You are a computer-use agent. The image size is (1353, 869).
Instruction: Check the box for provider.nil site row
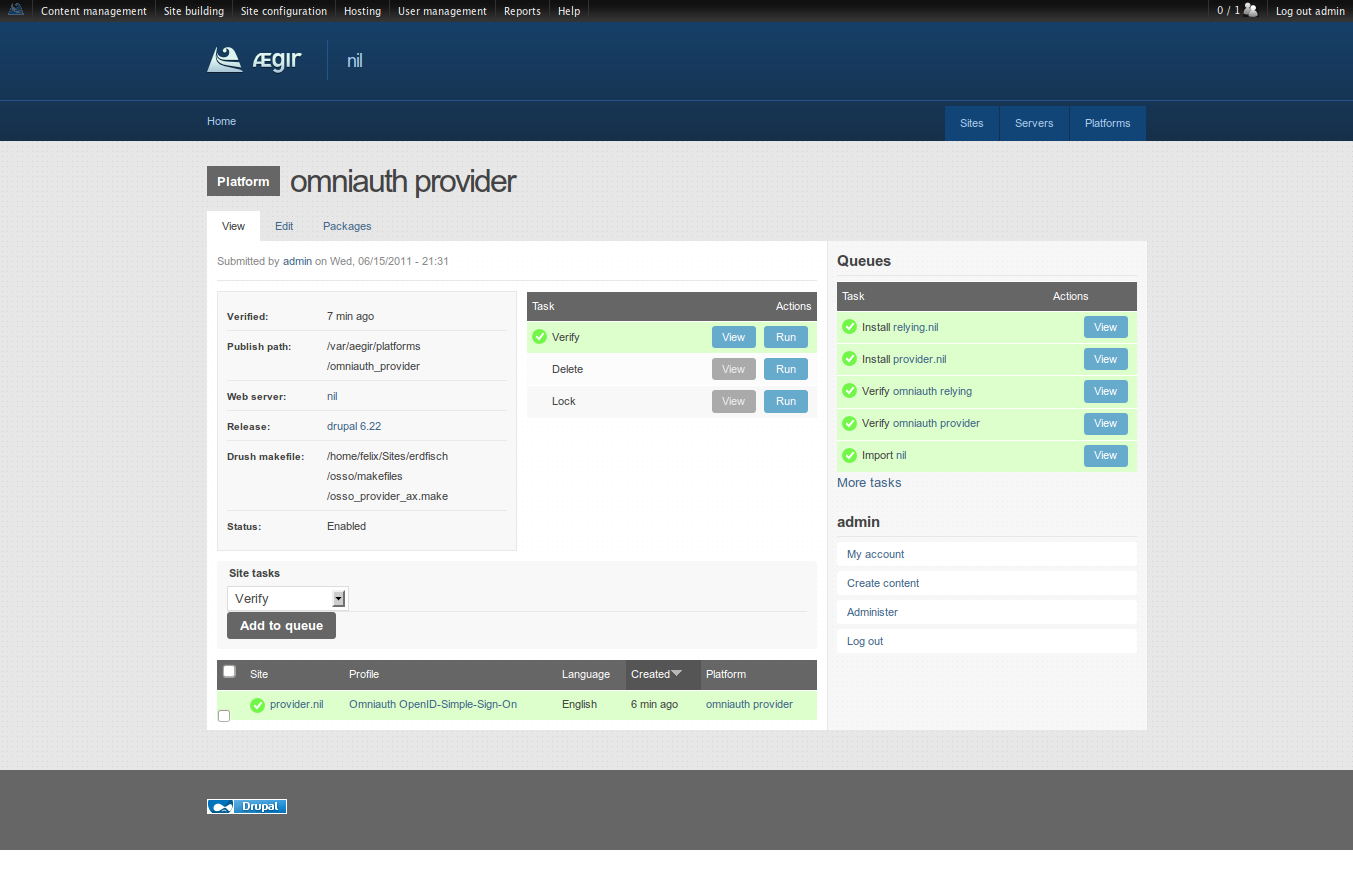tap(224, 715)
